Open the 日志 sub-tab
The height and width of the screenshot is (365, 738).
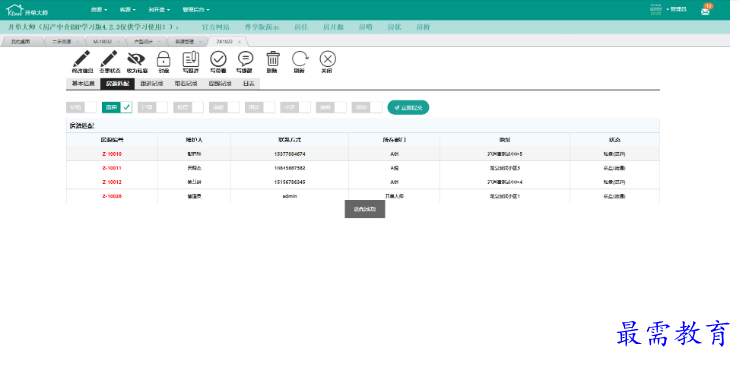(249, 84)
